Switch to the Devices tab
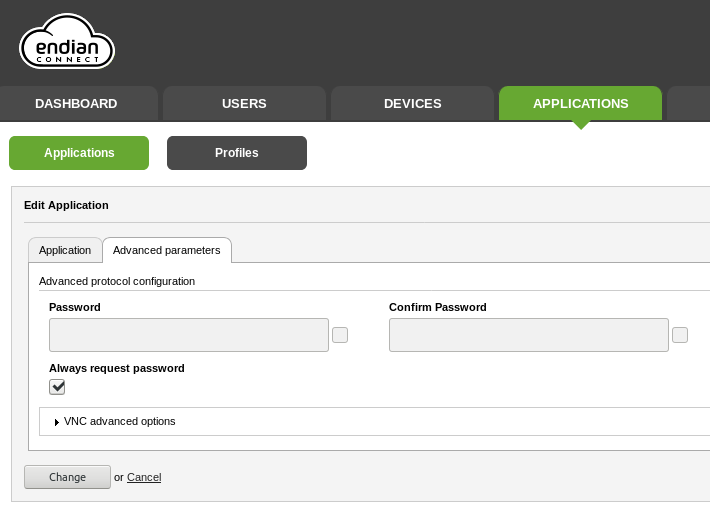Image resolution: width=710 pixels, height=511 pixels. pos(412,104)
